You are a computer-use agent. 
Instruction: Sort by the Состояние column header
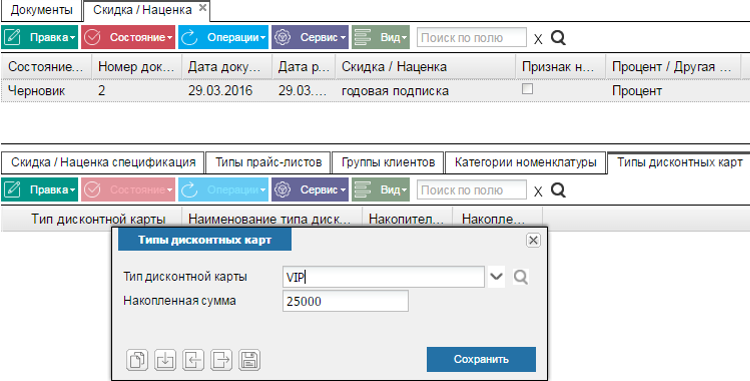coord(46,67)
